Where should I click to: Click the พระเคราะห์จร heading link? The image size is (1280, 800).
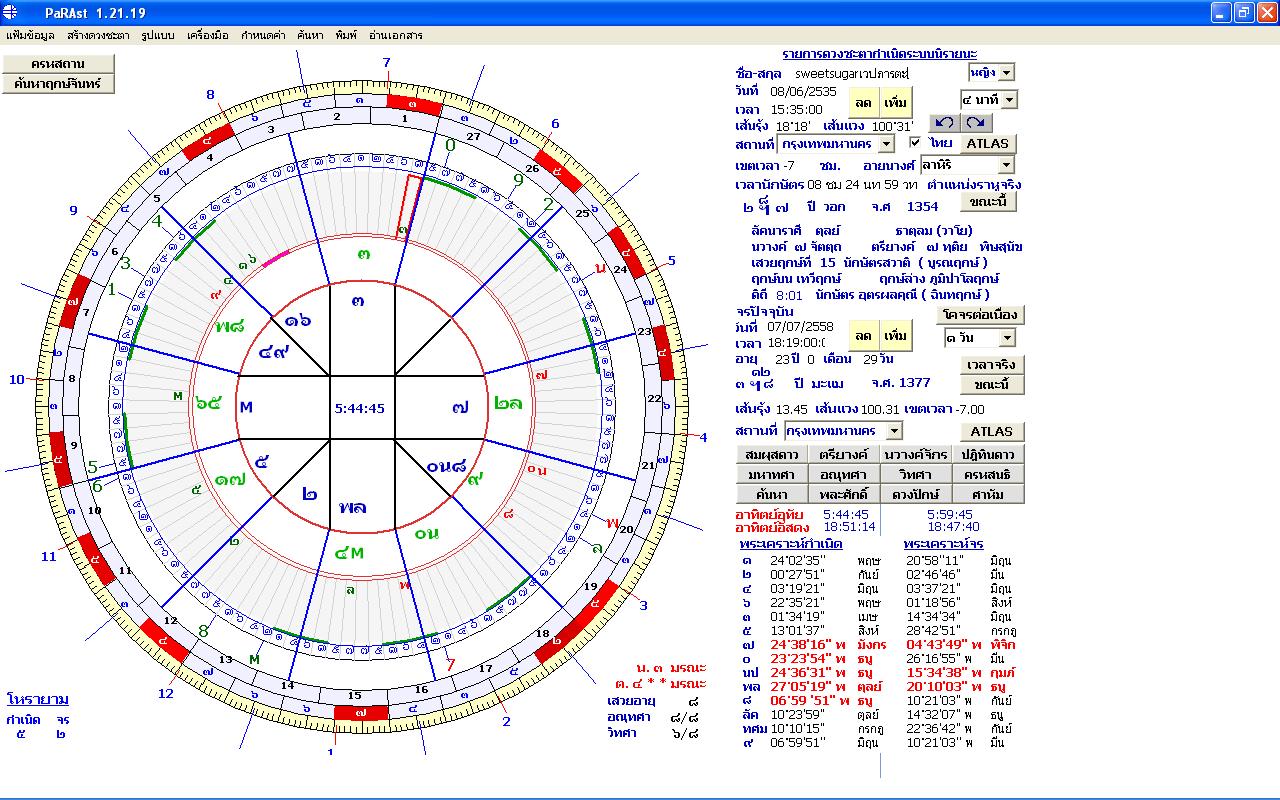pos(943,544)
